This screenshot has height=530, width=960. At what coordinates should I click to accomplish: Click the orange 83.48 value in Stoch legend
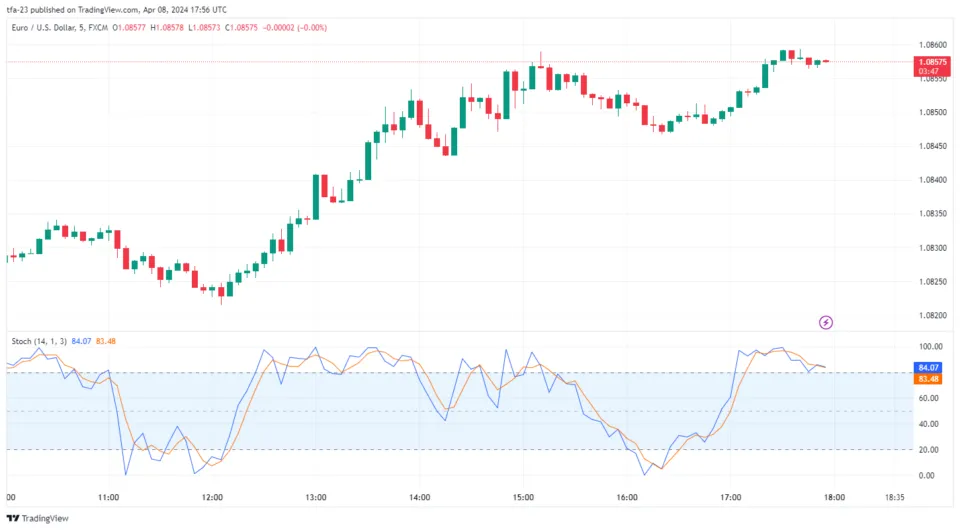pos(106,341)
